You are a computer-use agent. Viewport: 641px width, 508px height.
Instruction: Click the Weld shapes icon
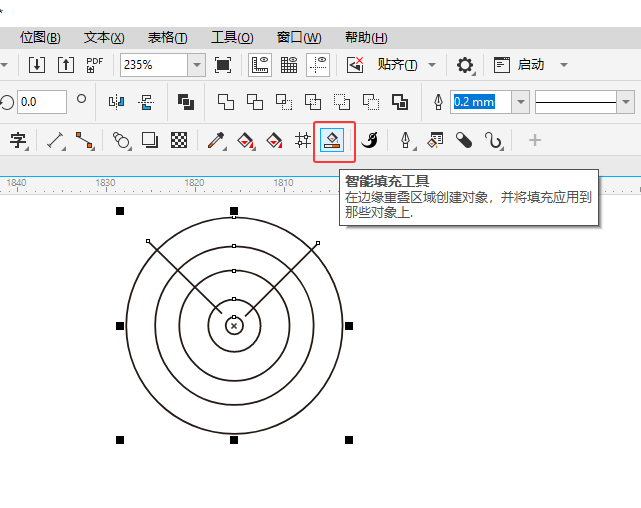tap(226, 102)
